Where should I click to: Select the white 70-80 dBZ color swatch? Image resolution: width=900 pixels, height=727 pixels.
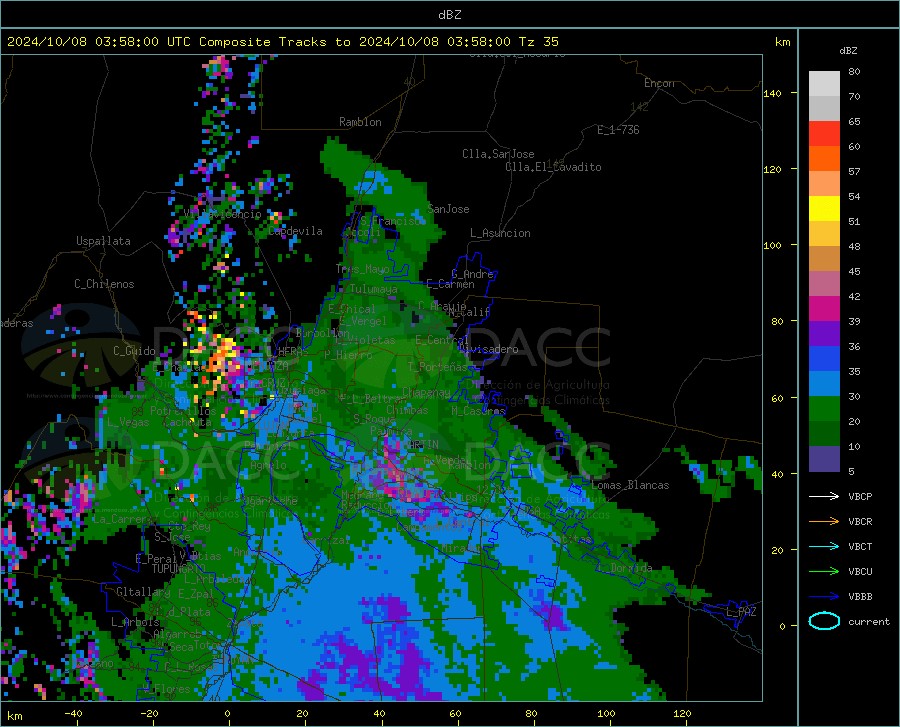coord(824,84)
